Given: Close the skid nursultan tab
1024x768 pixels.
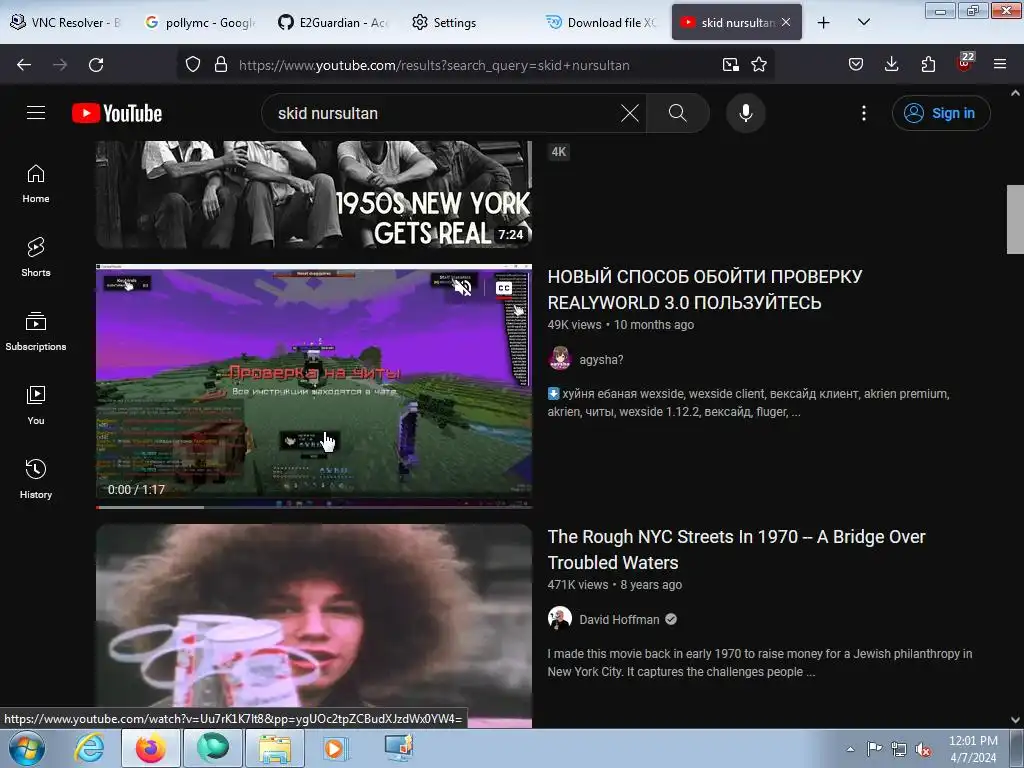Looking at the screenshot, I should [x=786, y=22].
